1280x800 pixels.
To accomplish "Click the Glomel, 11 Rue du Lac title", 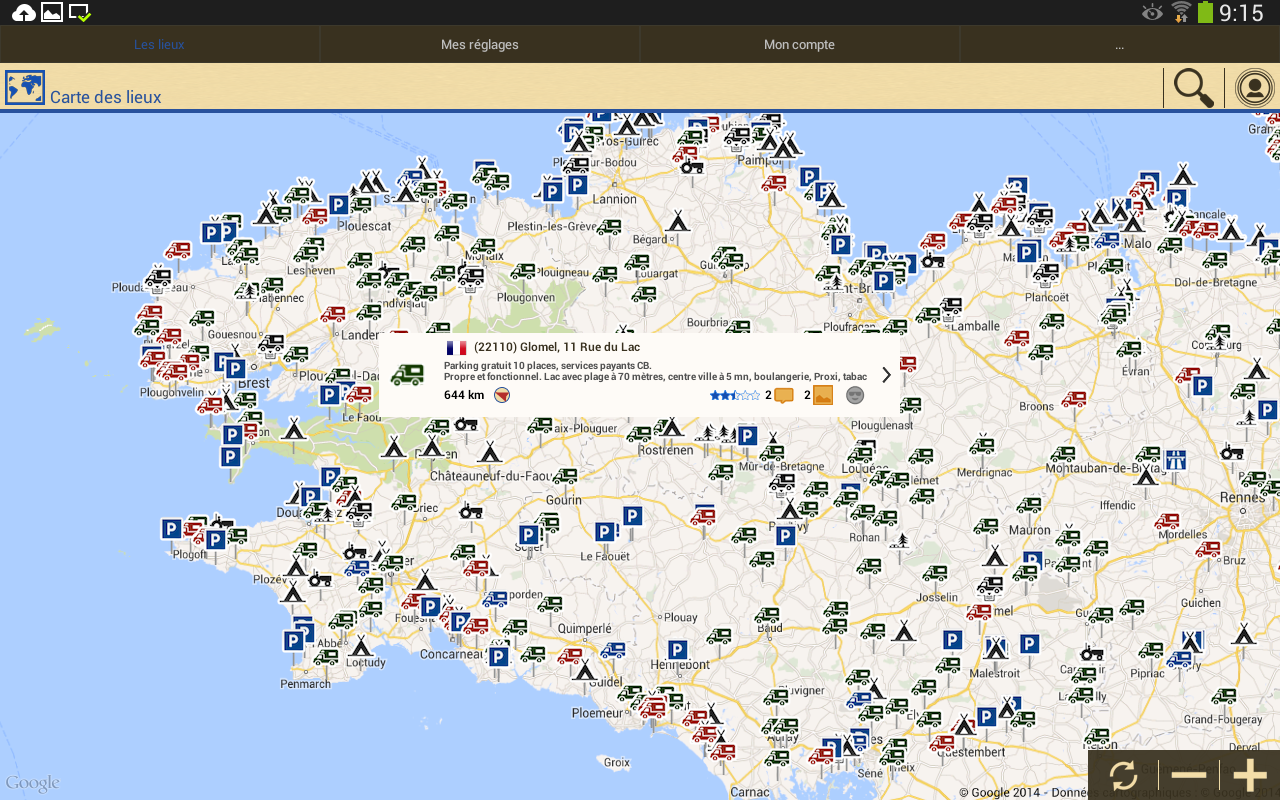I will pos(556,348).
